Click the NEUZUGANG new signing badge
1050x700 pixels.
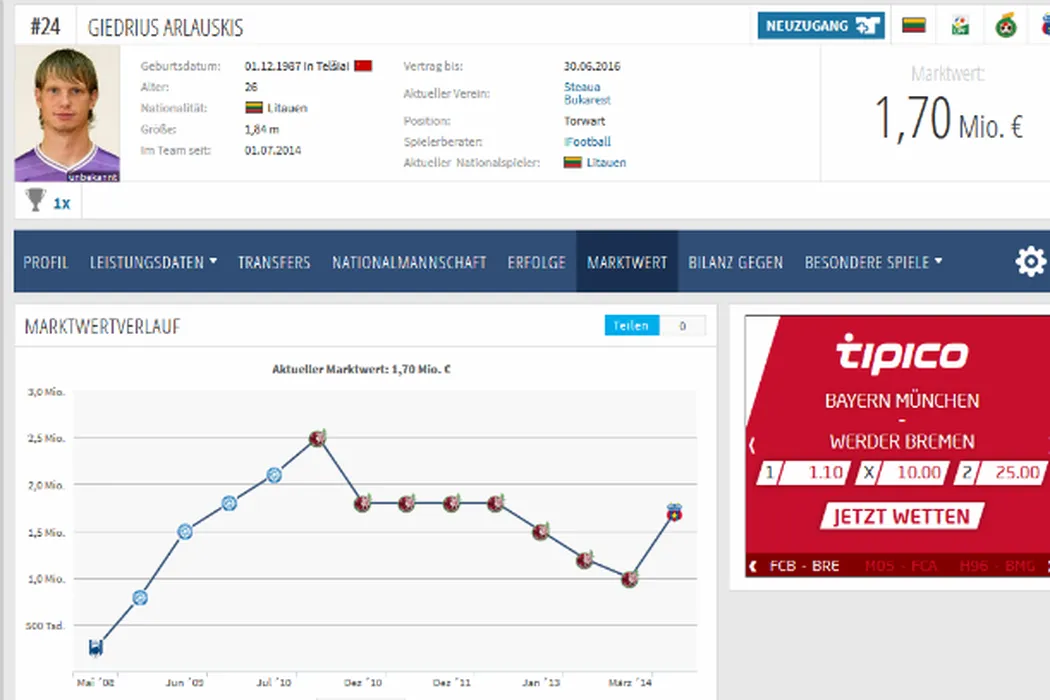[x=820, y=26]
